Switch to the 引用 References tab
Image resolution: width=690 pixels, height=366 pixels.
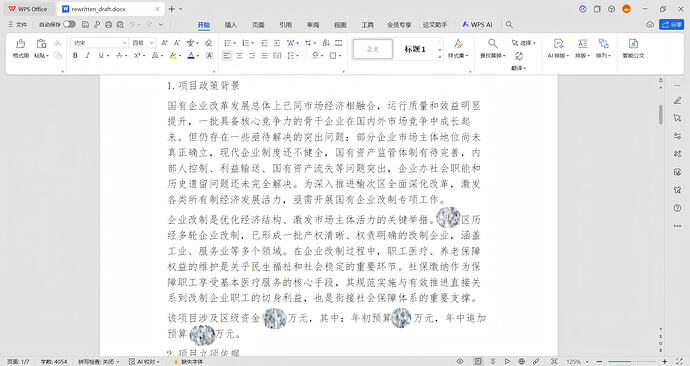click(286, 25)
